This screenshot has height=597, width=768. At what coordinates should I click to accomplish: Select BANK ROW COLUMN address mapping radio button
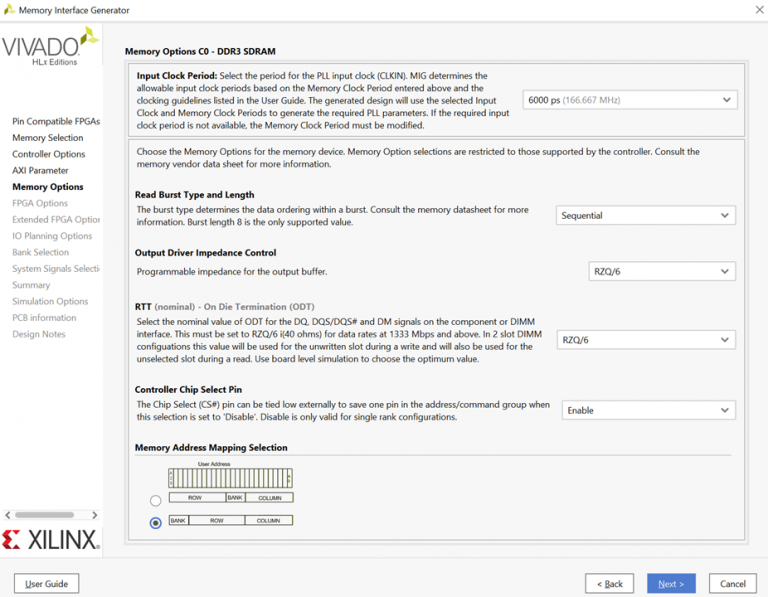click(155, 522)
